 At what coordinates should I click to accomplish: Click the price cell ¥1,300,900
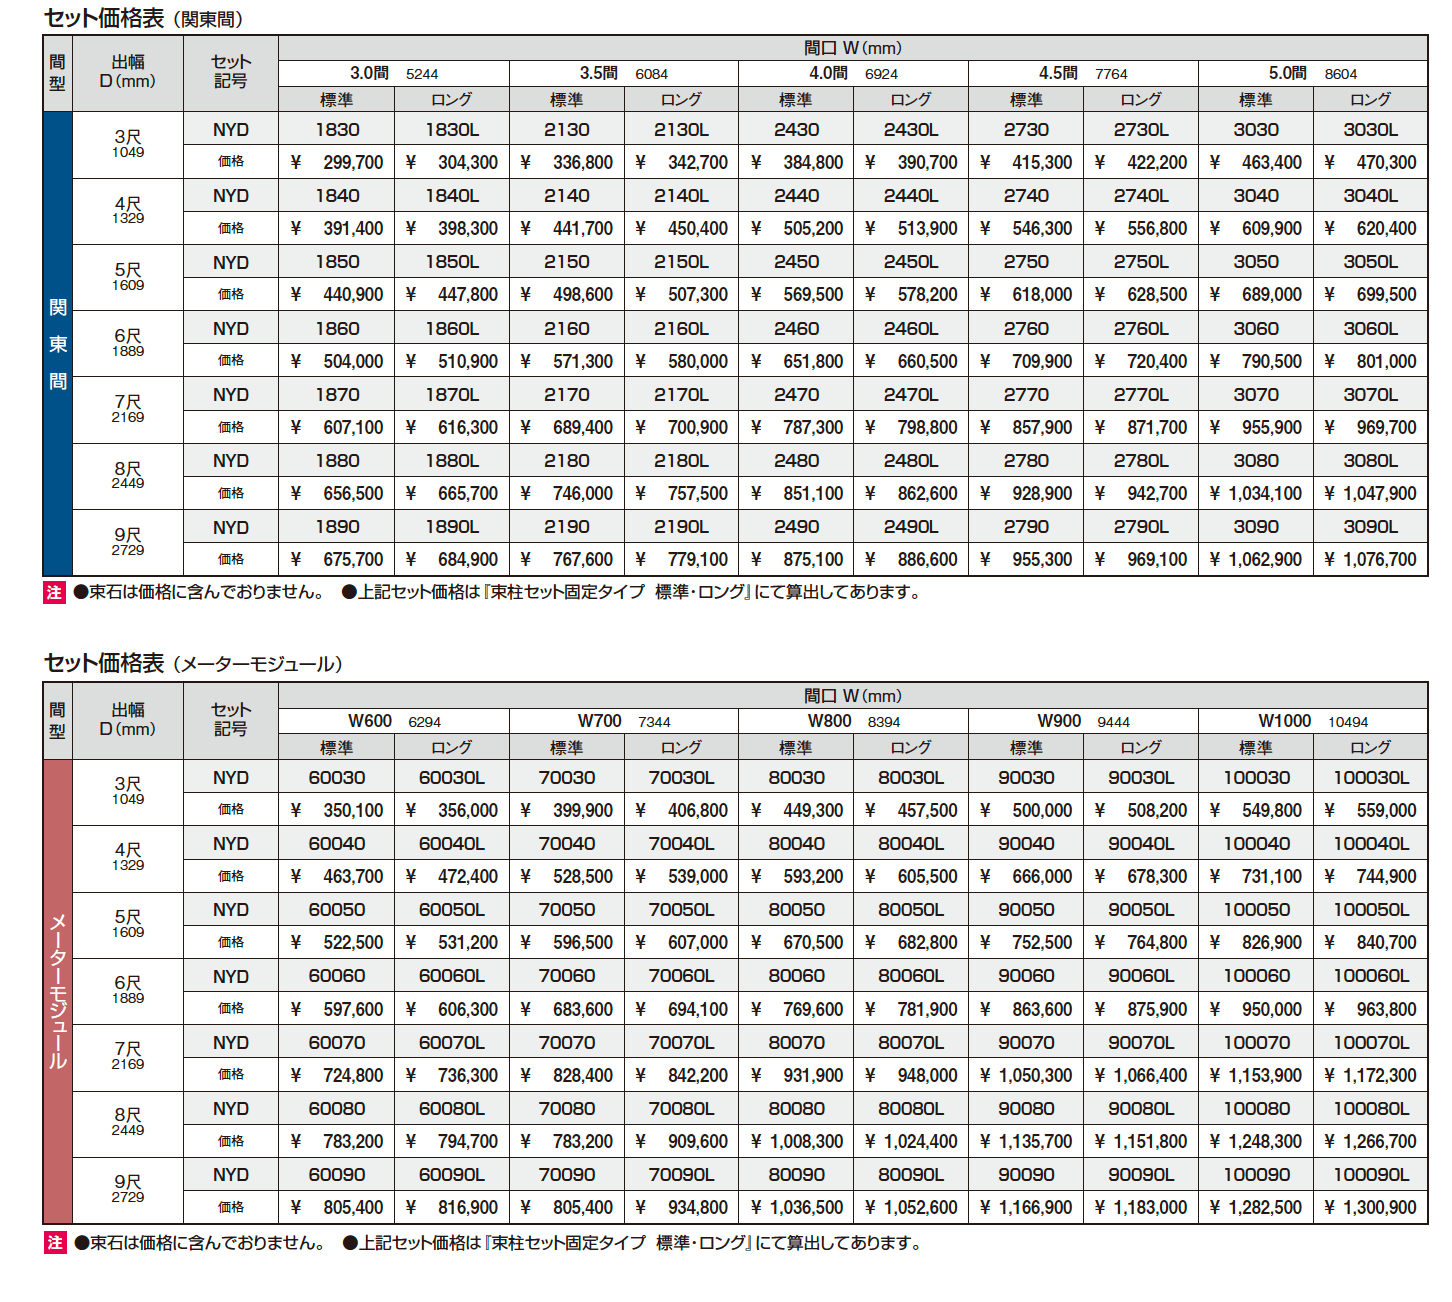tap(1370, 1208)
